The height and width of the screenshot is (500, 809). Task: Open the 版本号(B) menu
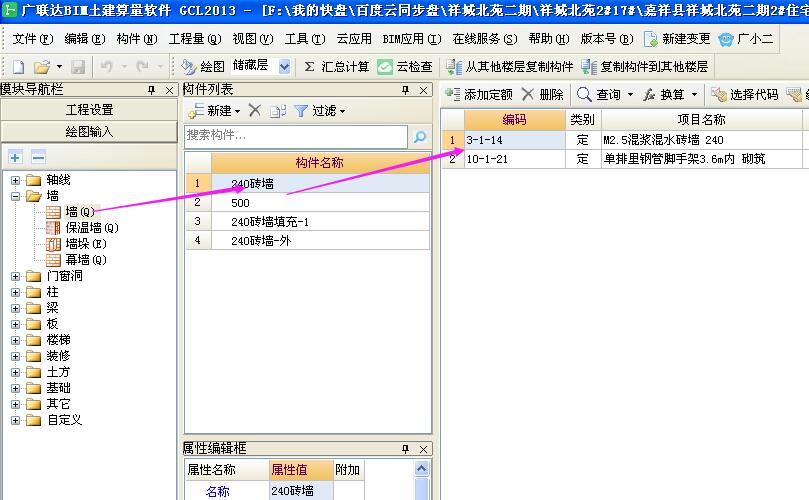click(x=607, y=39)
